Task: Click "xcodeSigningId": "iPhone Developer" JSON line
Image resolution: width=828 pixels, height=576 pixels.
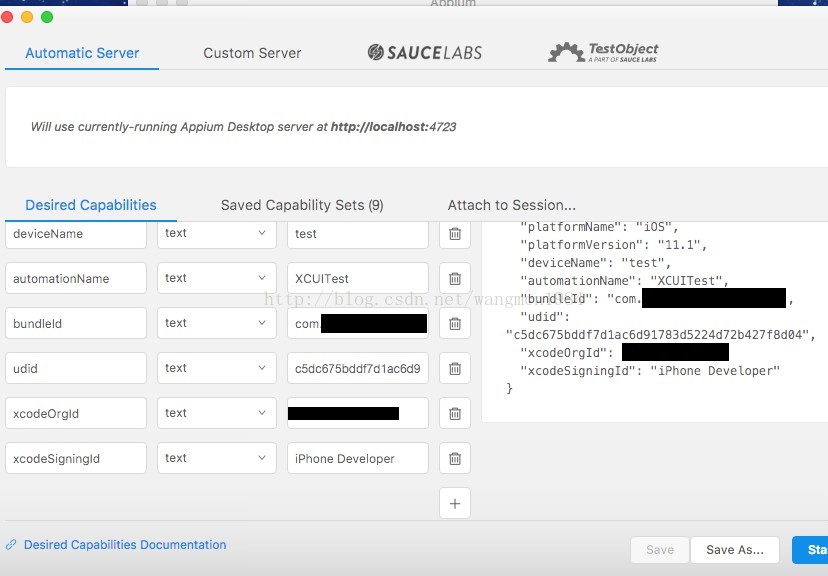Action: click(650, 371)
